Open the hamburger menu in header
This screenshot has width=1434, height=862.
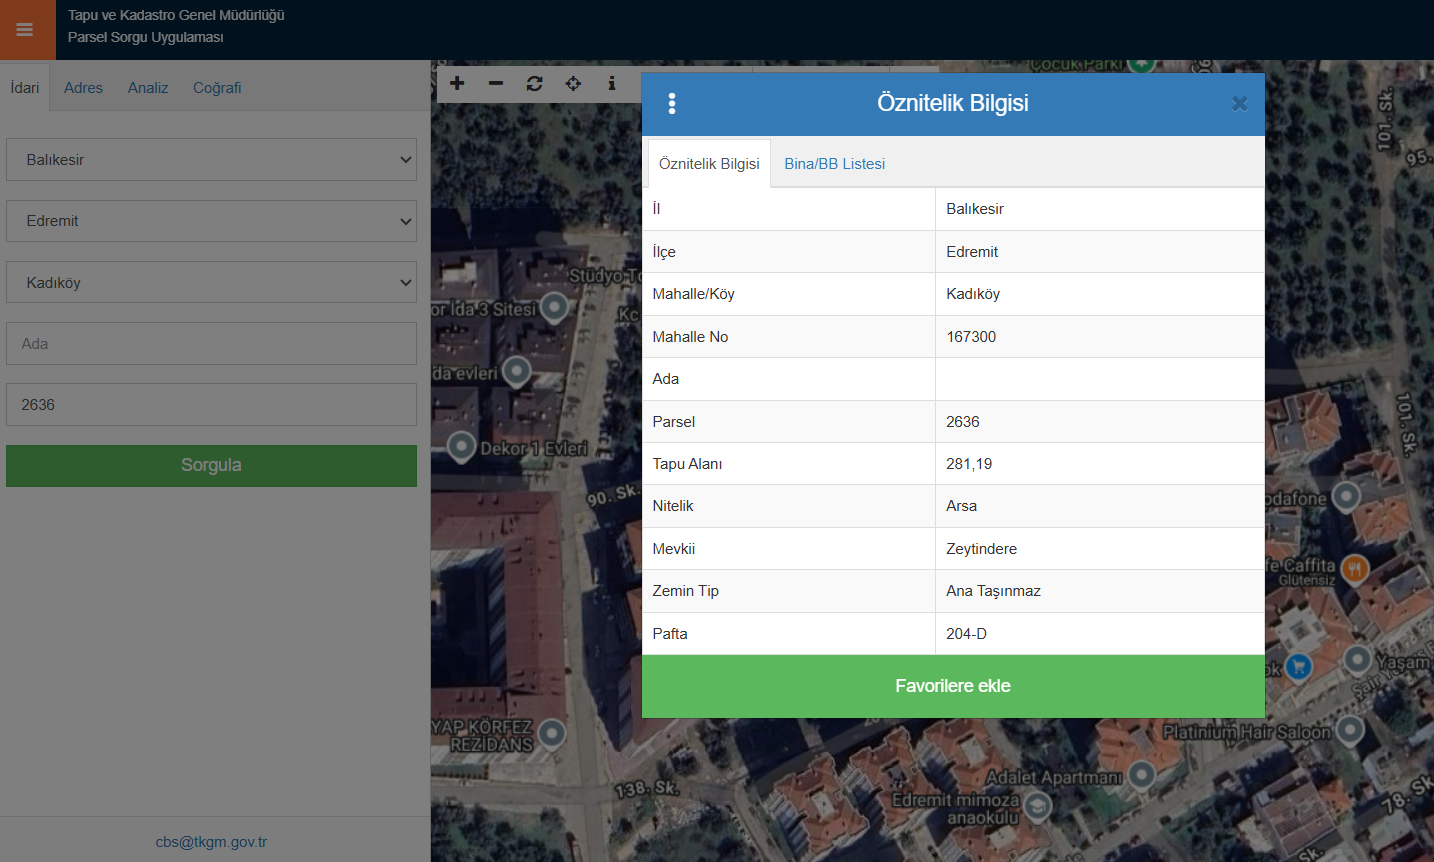click(25, 30)
